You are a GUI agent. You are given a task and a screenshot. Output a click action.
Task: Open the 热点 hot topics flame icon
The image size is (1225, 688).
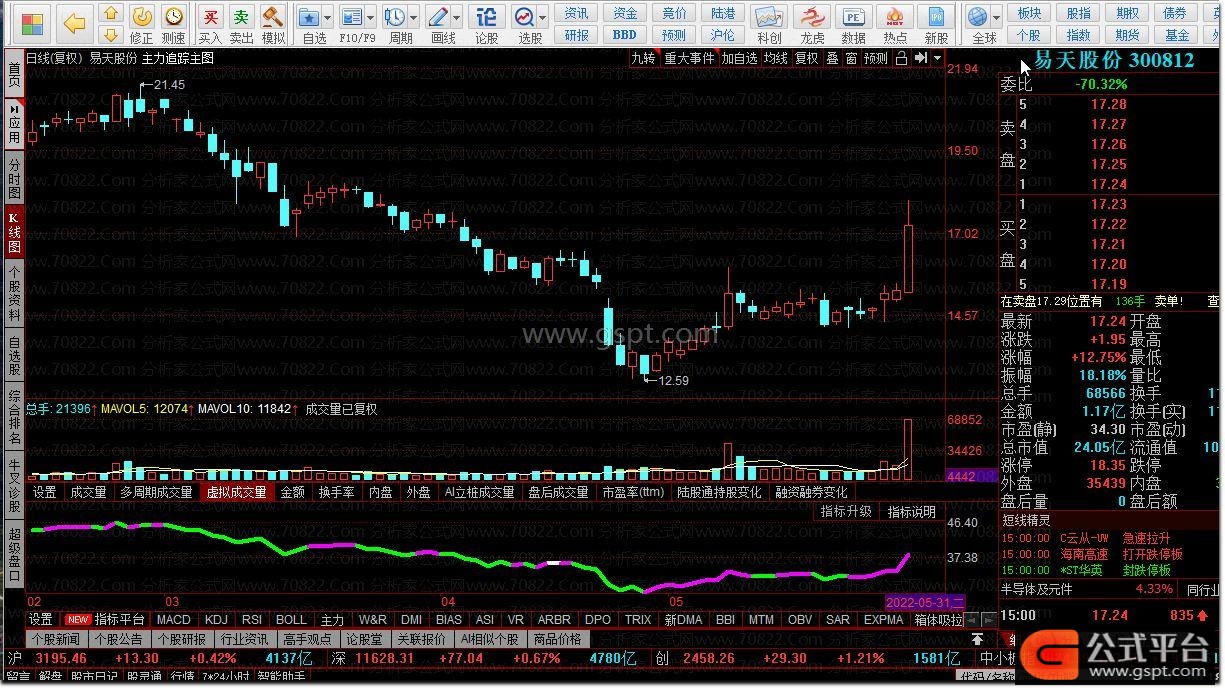coord(895,17)
